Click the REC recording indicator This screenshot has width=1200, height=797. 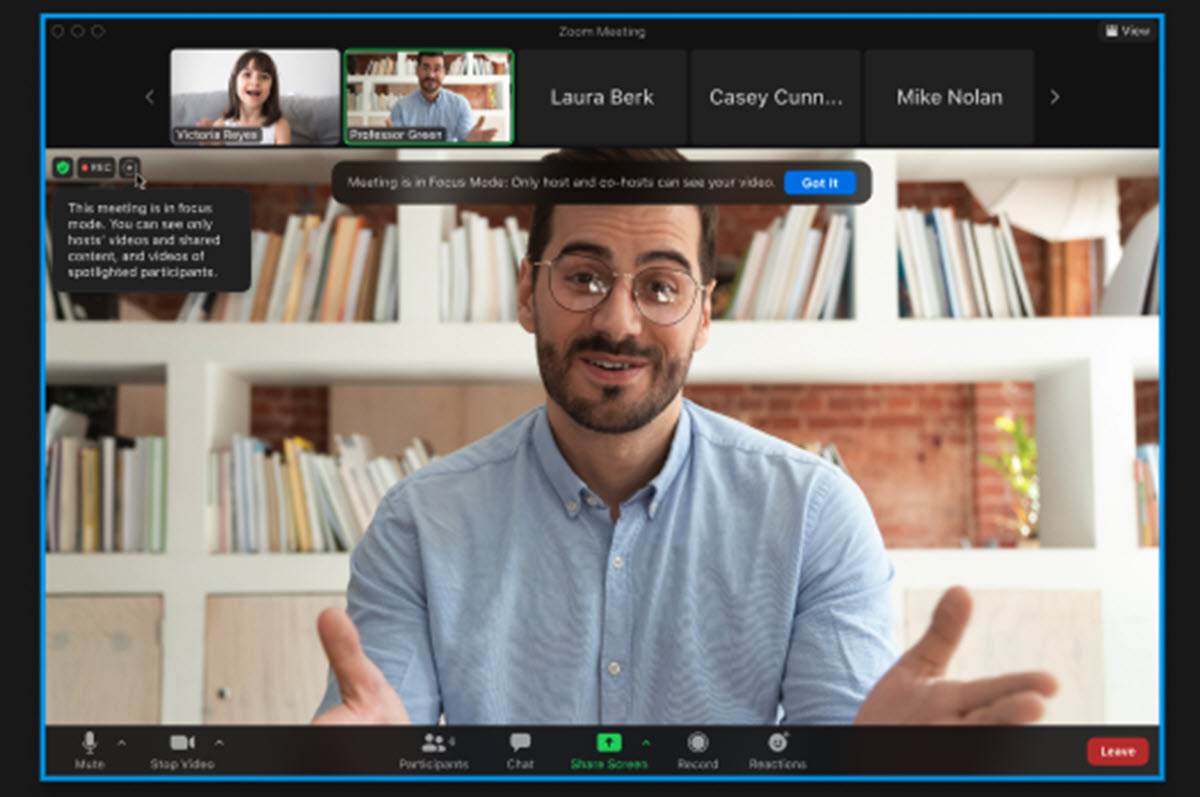click(96, 168)
